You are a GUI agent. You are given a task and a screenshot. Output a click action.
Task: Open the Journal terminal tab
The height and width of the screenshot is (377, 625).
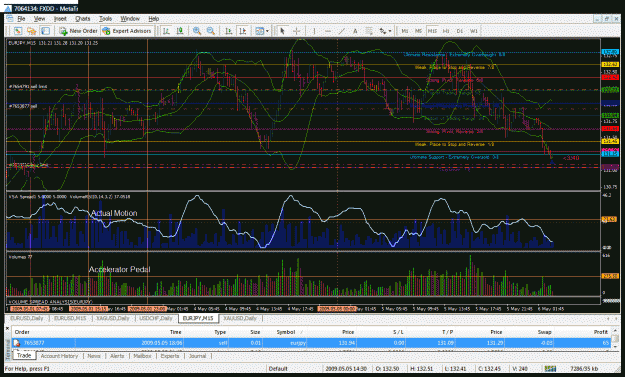[197, 356]
